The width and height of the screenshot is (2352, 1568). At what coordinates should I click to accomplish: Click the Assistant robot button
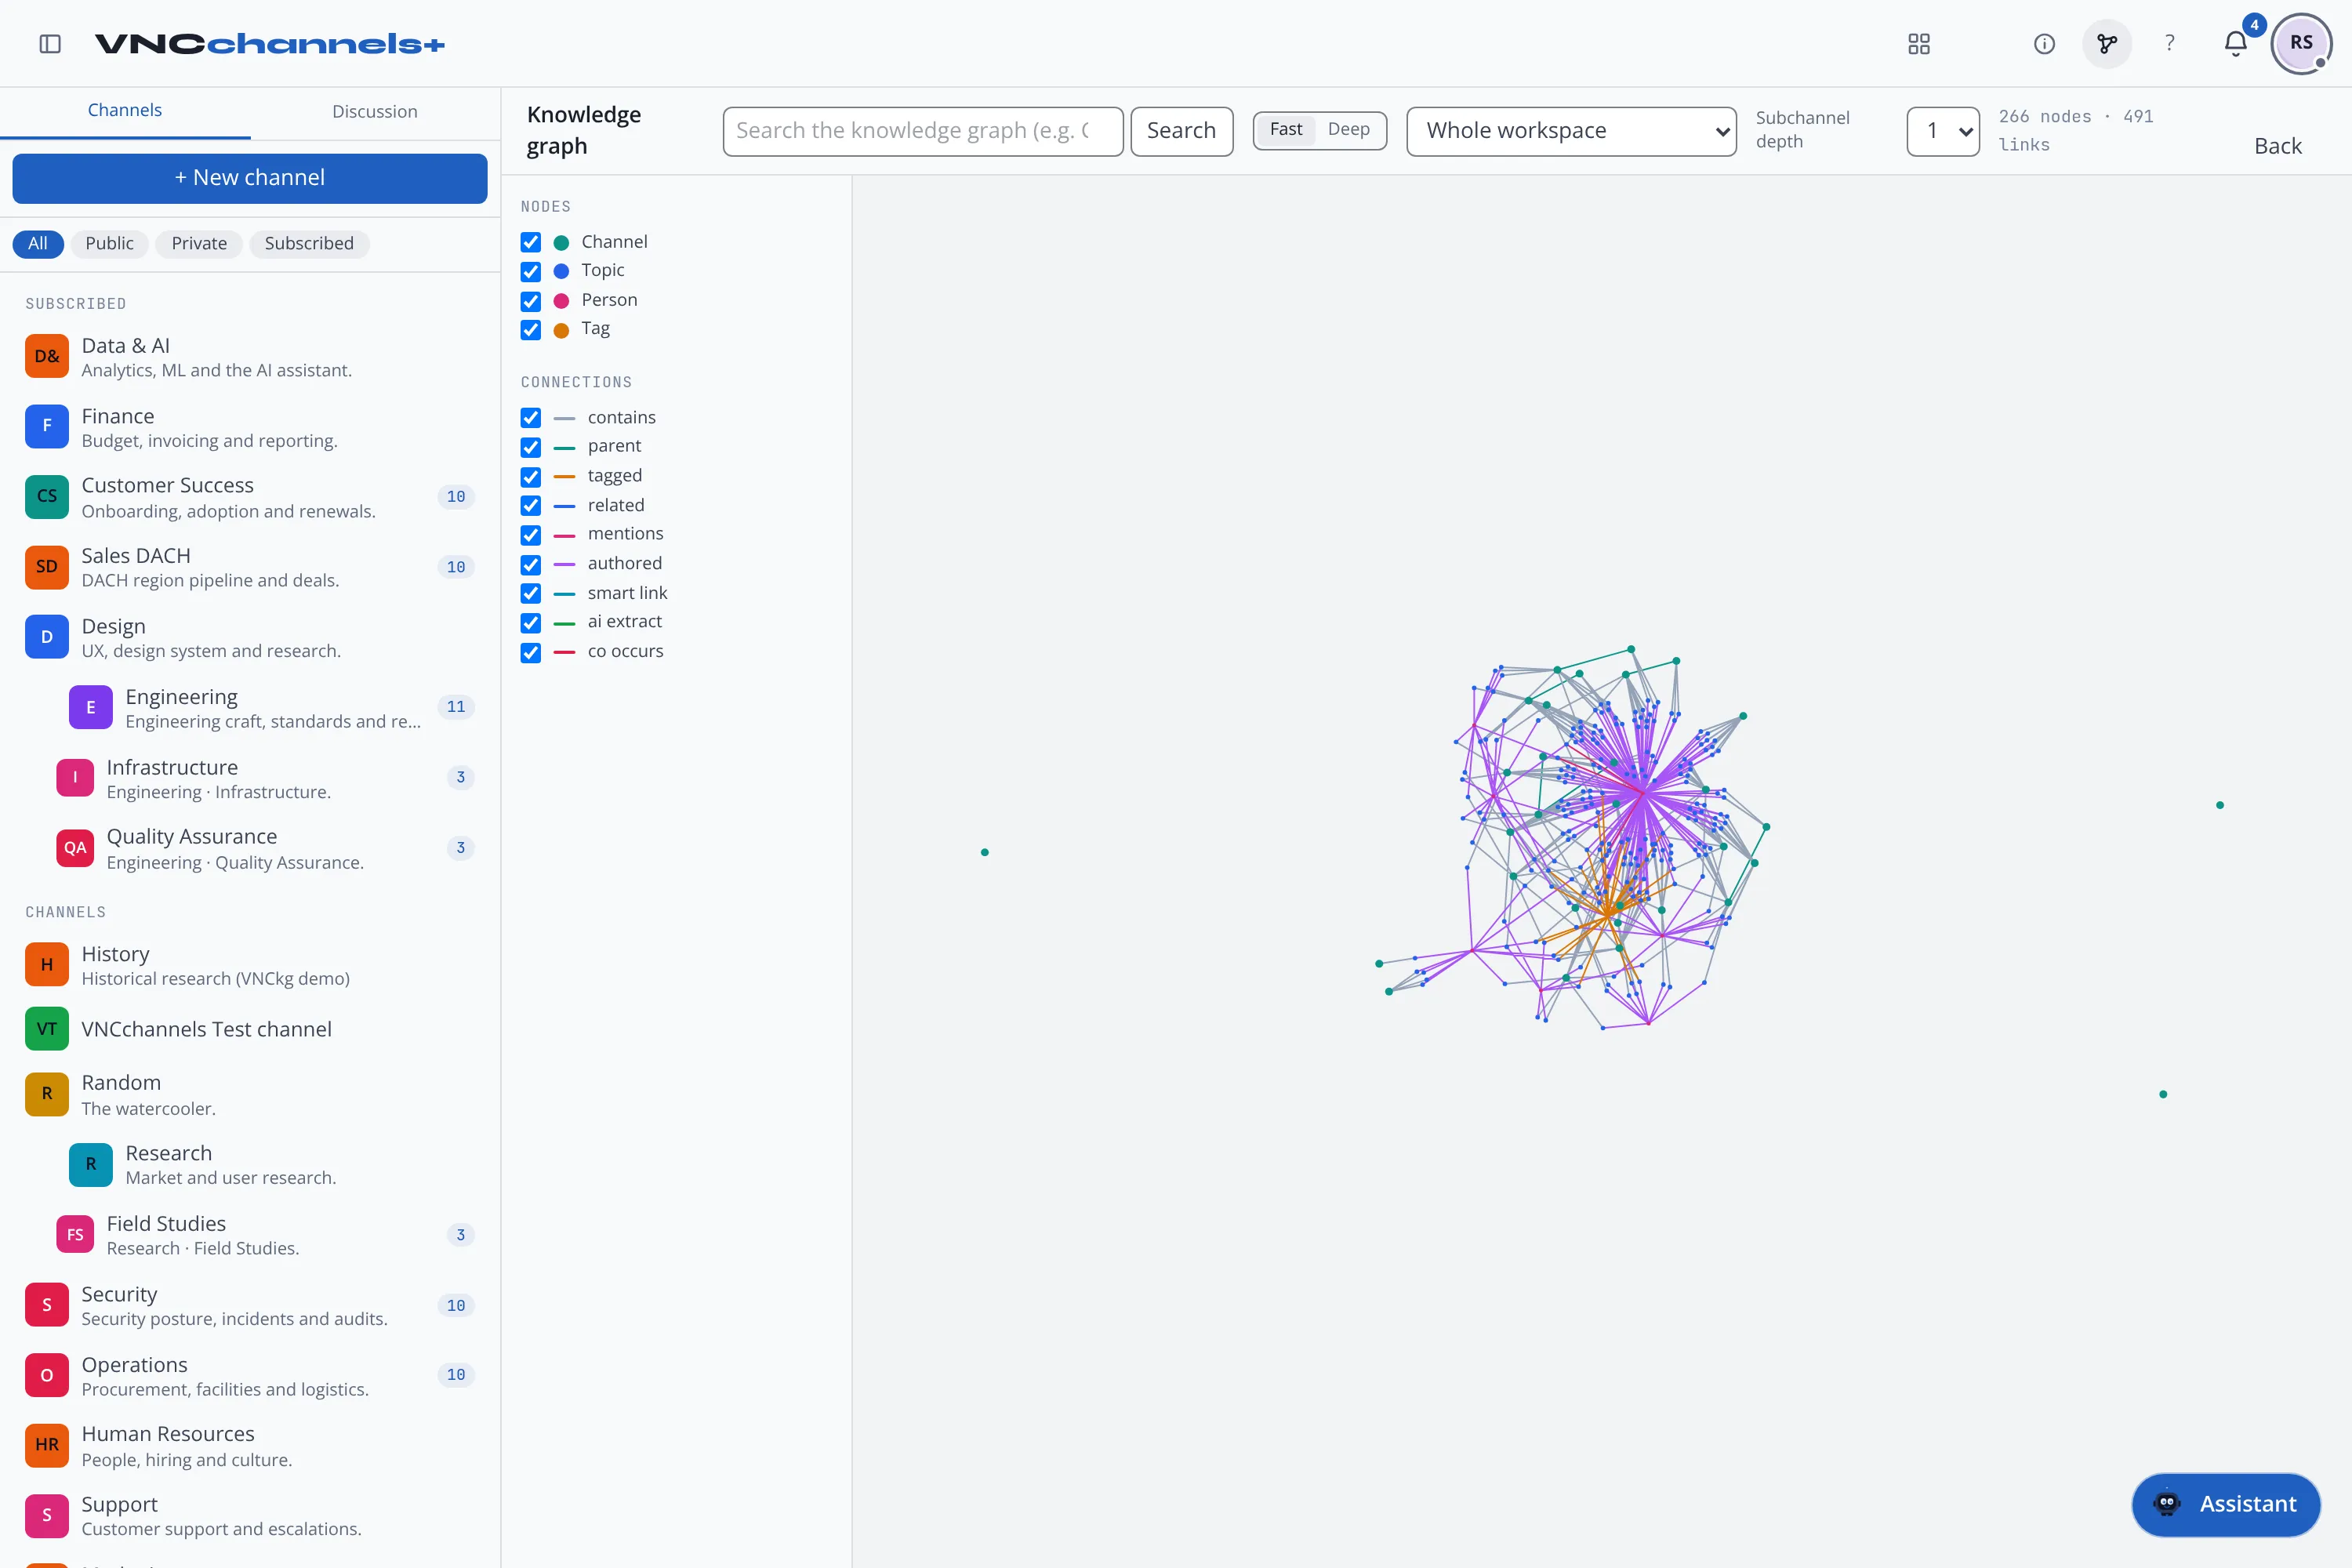(x=2225, y=1504)
